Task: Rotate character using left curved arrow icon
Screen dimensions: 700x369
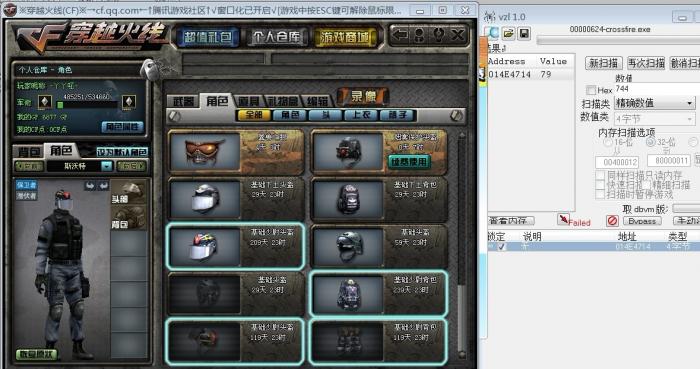Action: click(x=90, y=185)
